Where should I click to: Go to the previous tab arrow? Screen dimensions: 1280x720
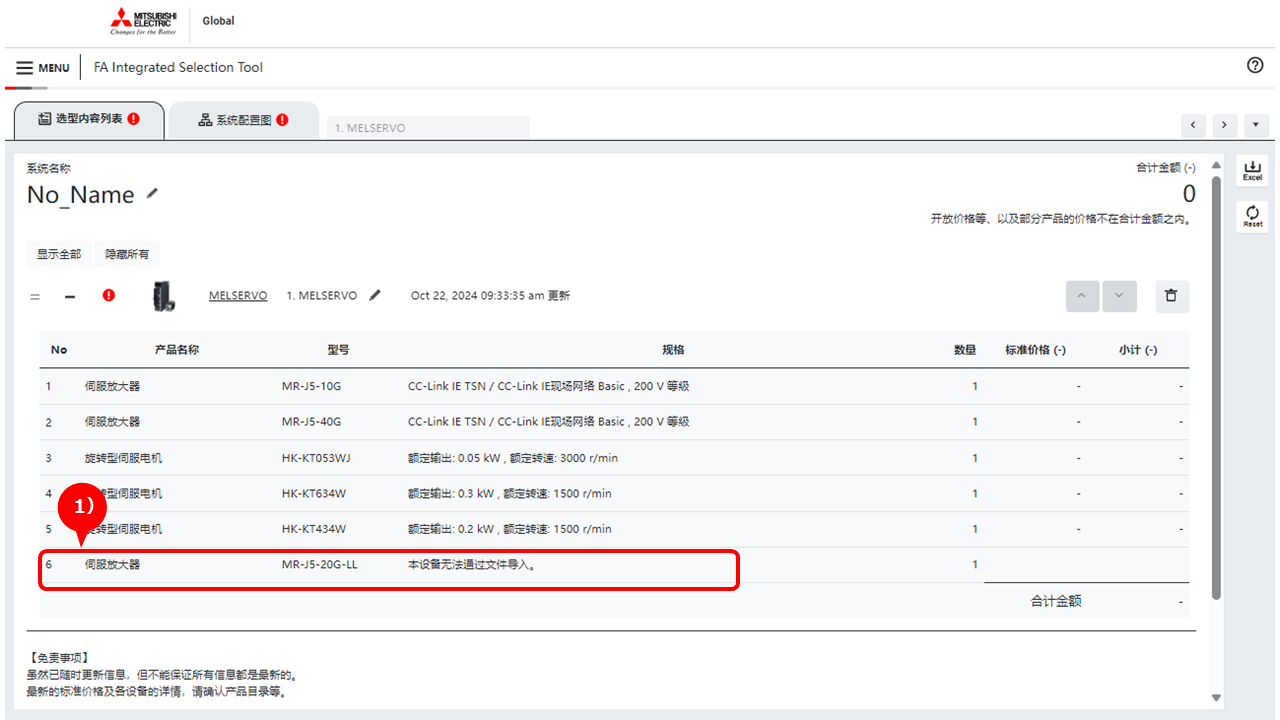click(1193, 125)
